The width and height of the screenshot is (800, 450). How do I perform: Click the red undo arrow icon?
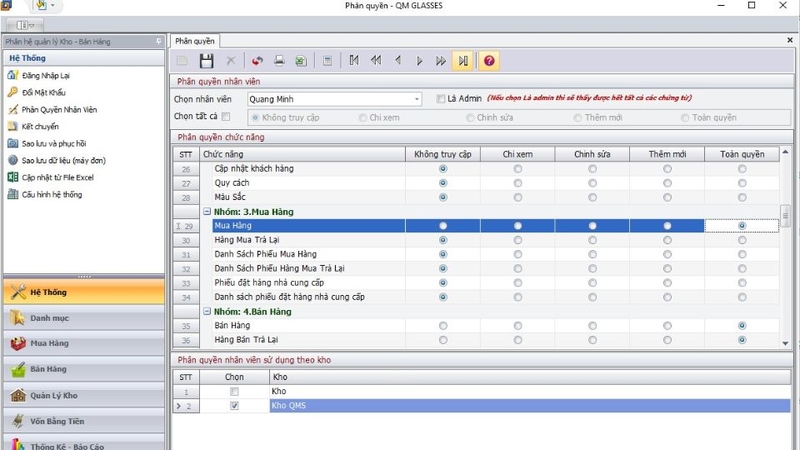coord(257,61)
